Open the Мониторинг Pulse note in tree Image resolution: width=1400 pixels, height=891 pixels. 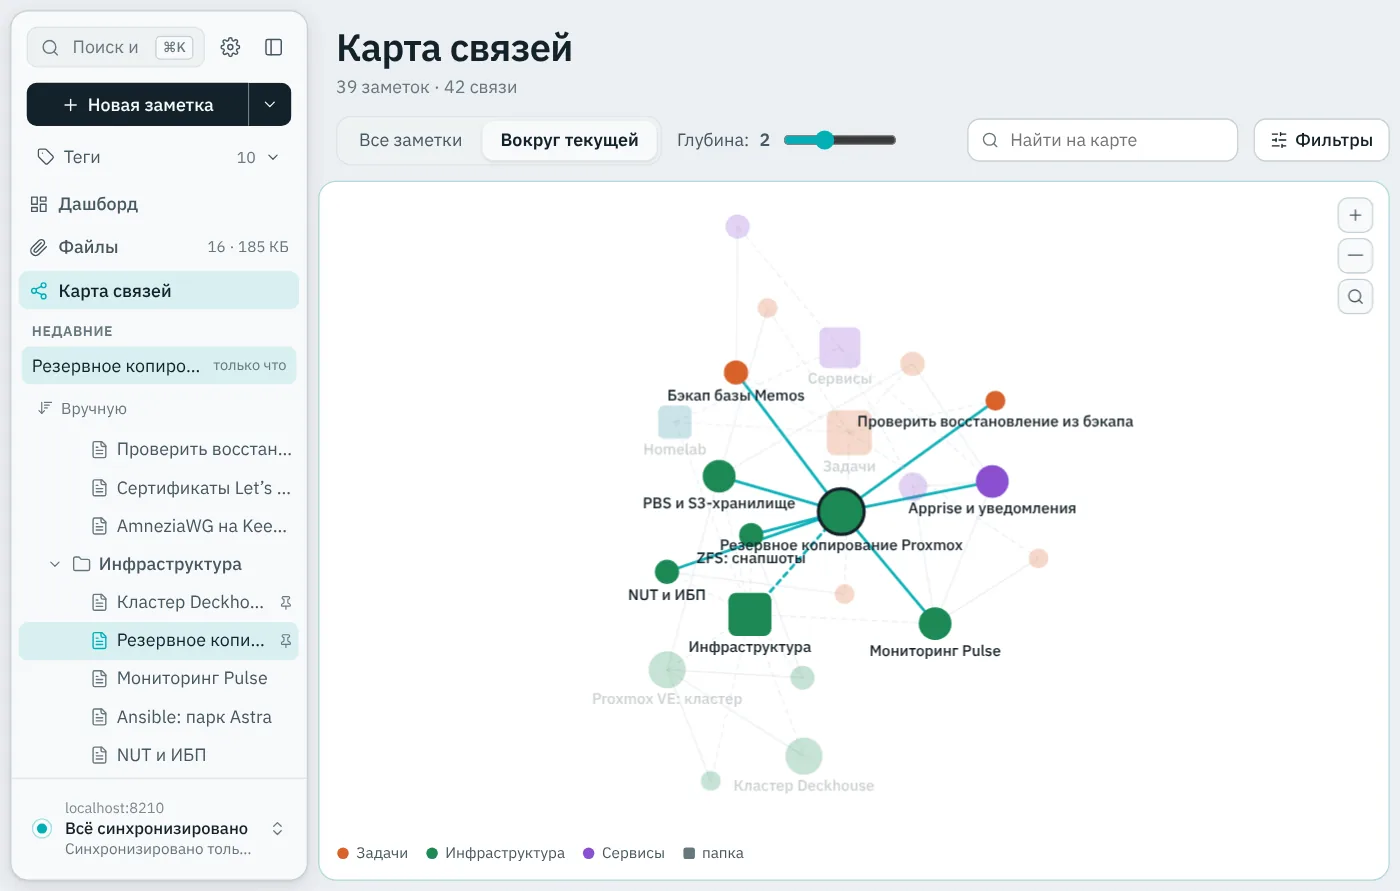click(158, 678)
